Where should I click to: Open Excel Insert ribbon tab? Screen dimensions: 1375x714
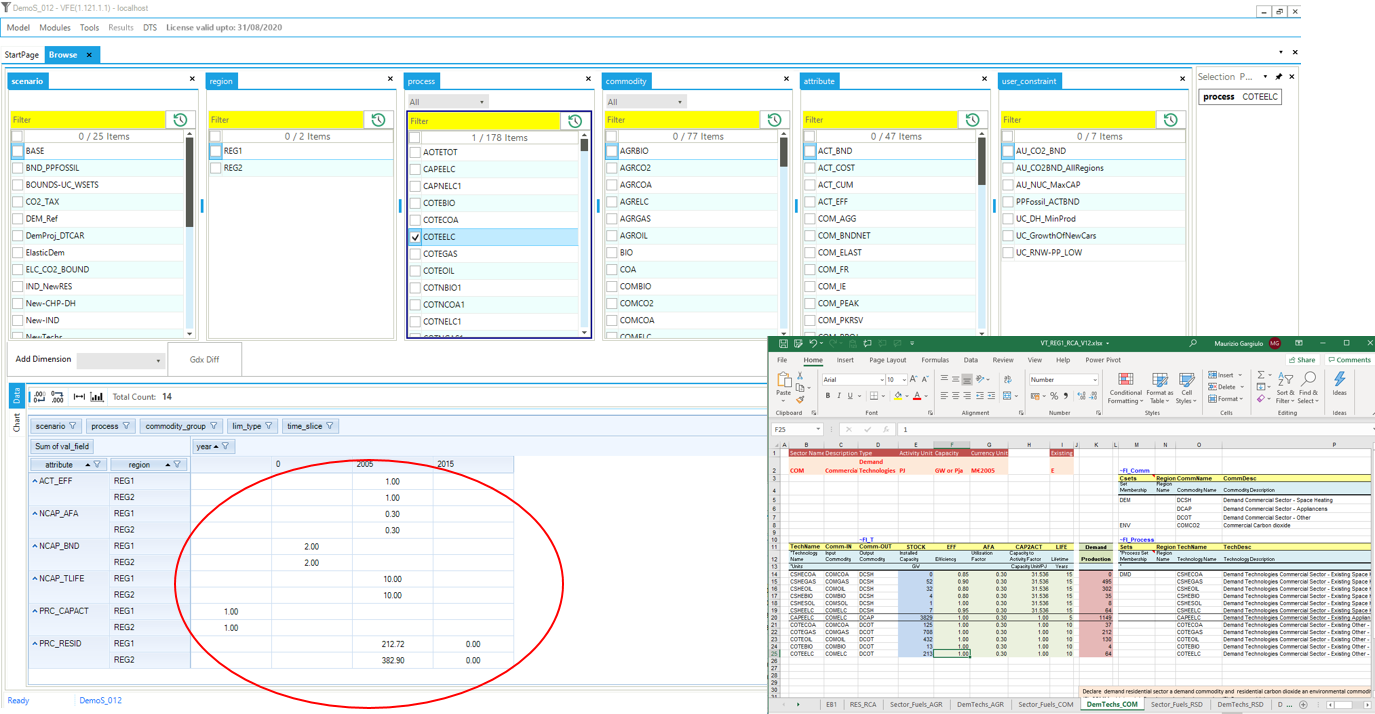[x=845, y=360]
